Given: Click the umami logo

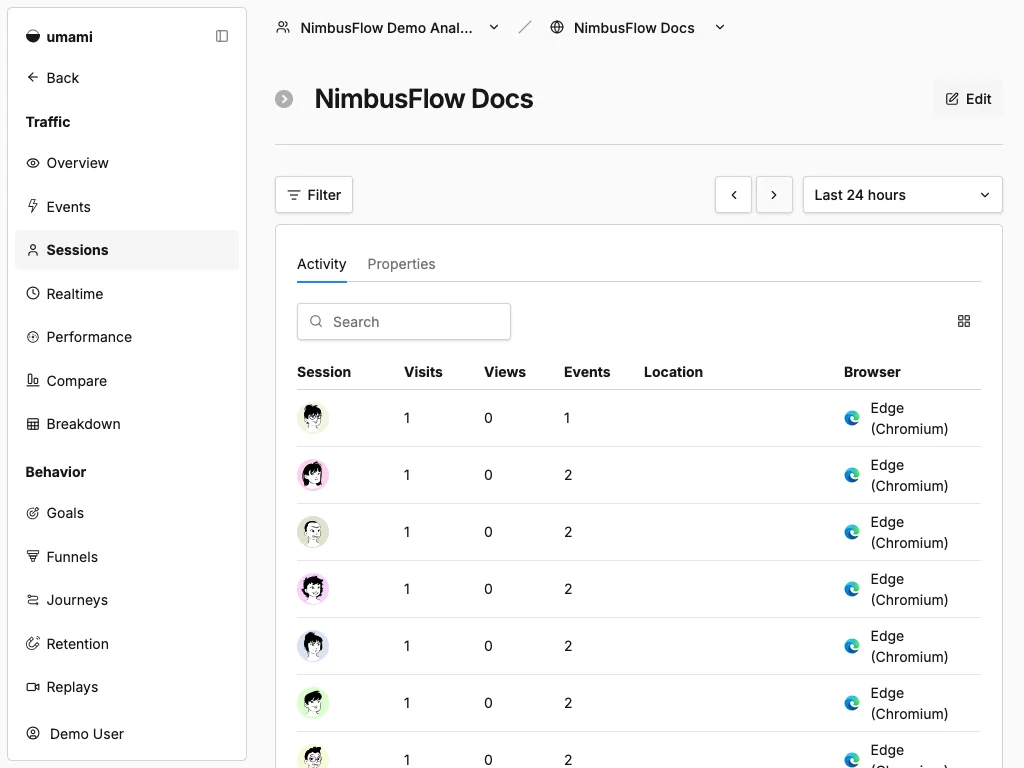Looking at the screenshot, I should (59, 37).
